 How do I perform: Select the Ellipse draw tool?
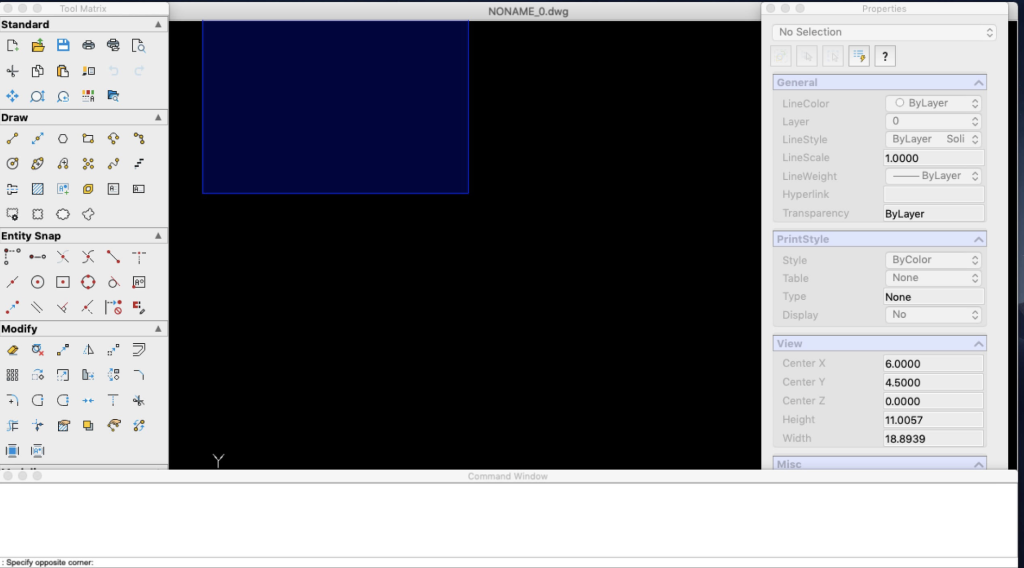click(38, 164)
